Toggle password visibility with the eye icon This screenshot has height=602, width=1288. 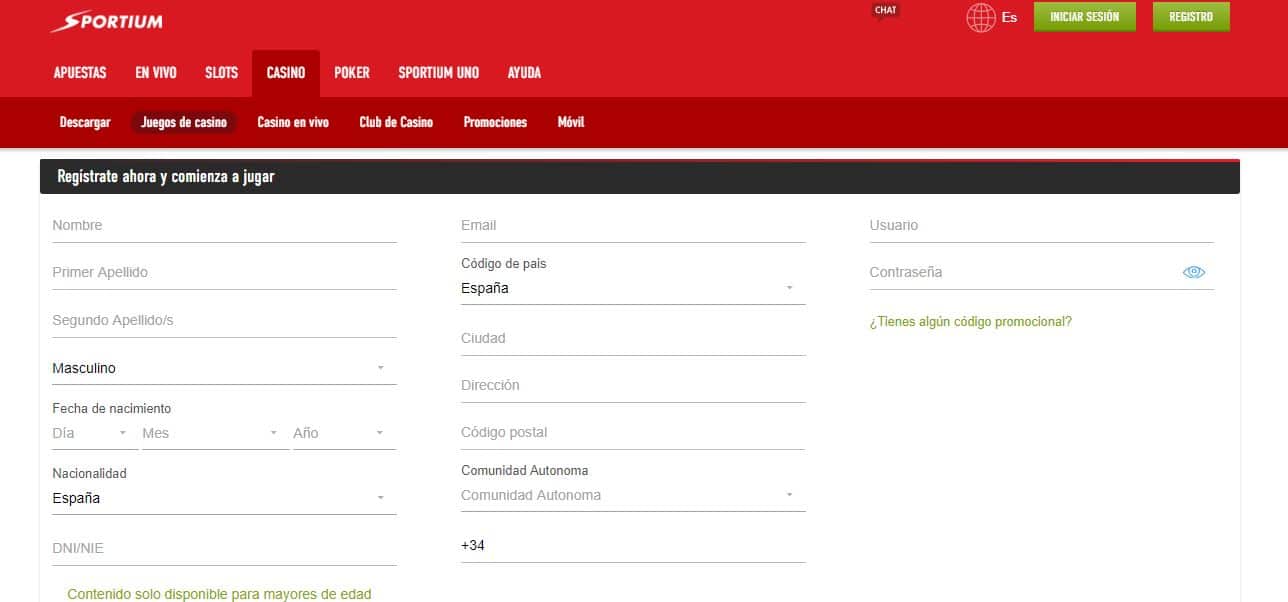(1193, 271)
